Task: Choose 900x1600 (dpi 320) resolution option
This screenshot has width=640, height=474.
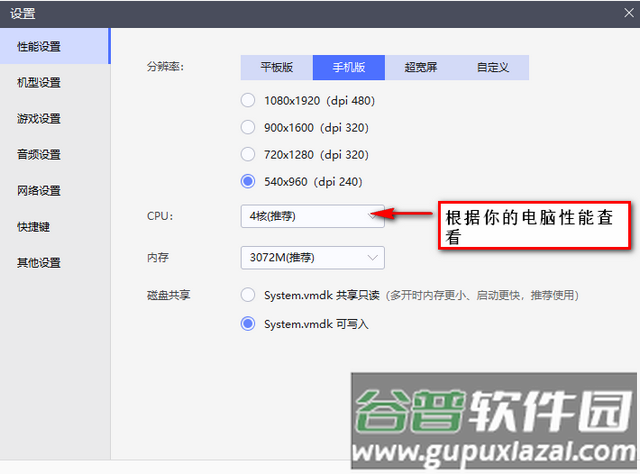Action: [x=248, y=128]
